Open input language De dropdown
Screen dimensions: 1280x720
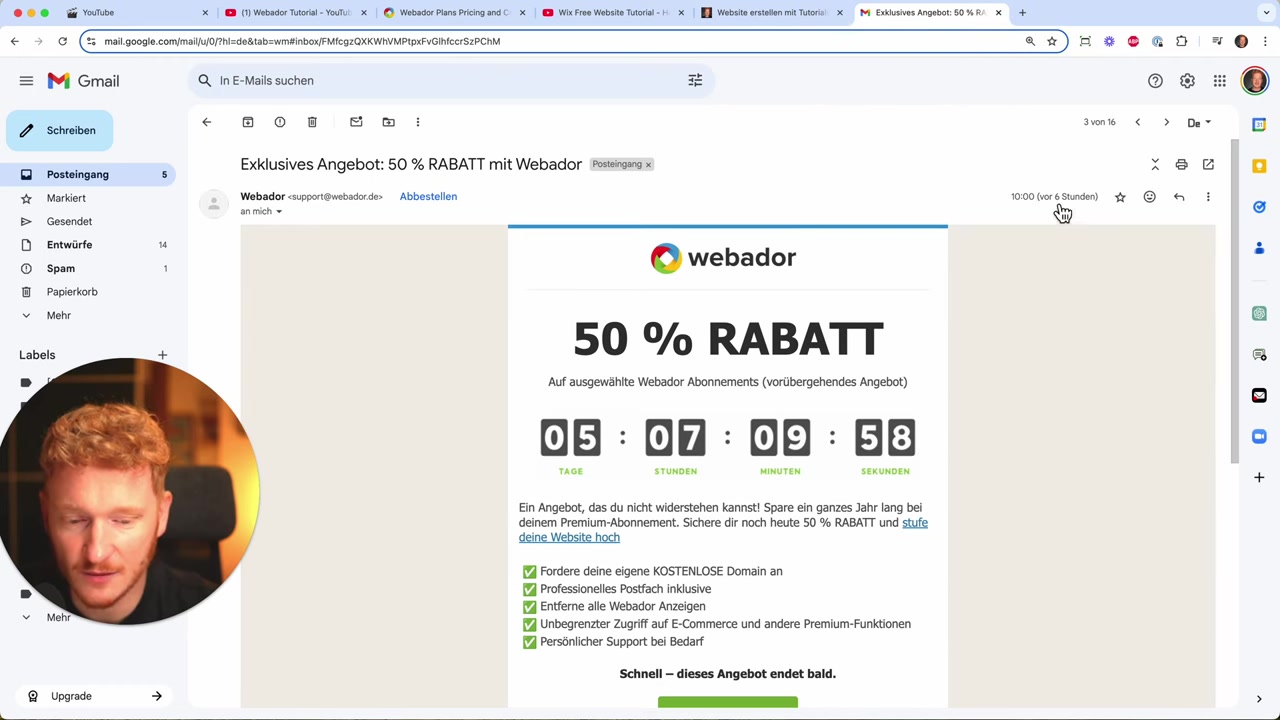(x=1199, y=123)
